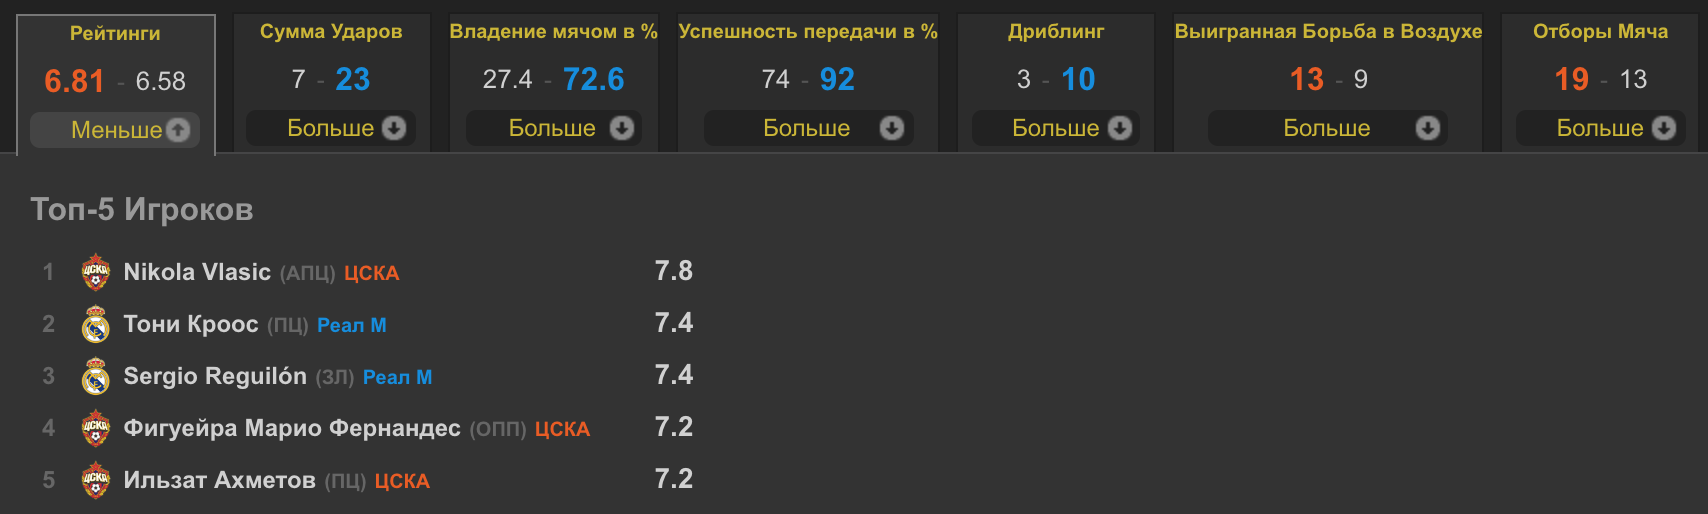The image size is (1708, 514).
Task: Click CSKA crest beside Nikola Vlasic
Action: 96,272
